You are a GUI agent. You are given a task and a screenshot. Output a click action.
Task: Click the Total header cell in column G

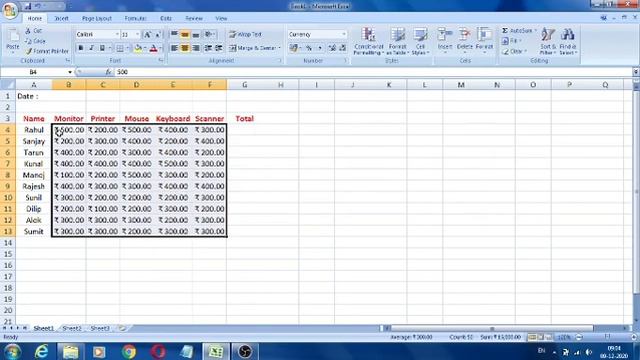pyautogui.click(x=244, y=119)
